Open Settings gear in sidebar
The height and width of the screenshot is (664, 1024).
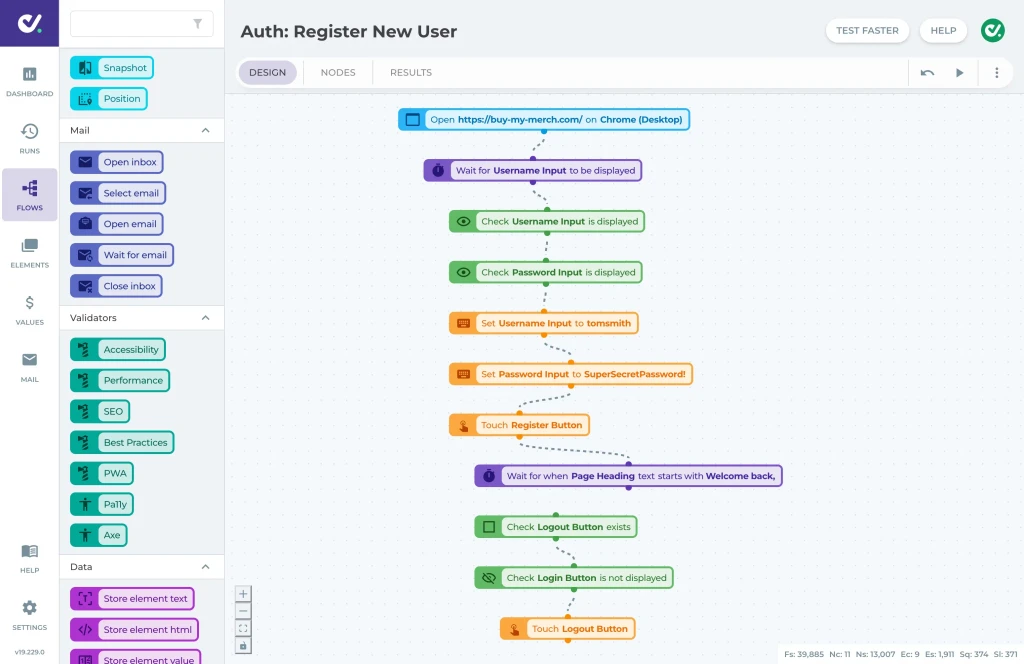pyautogui.click(x=29, y=615)
